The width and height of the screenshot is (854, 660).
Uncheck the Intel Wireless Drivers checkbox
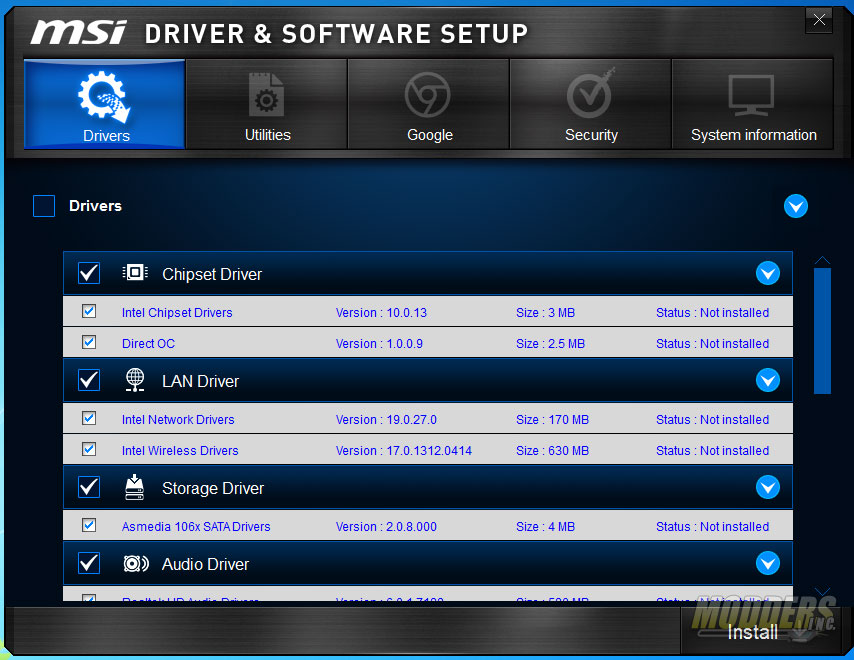click(x=89, y=449)
